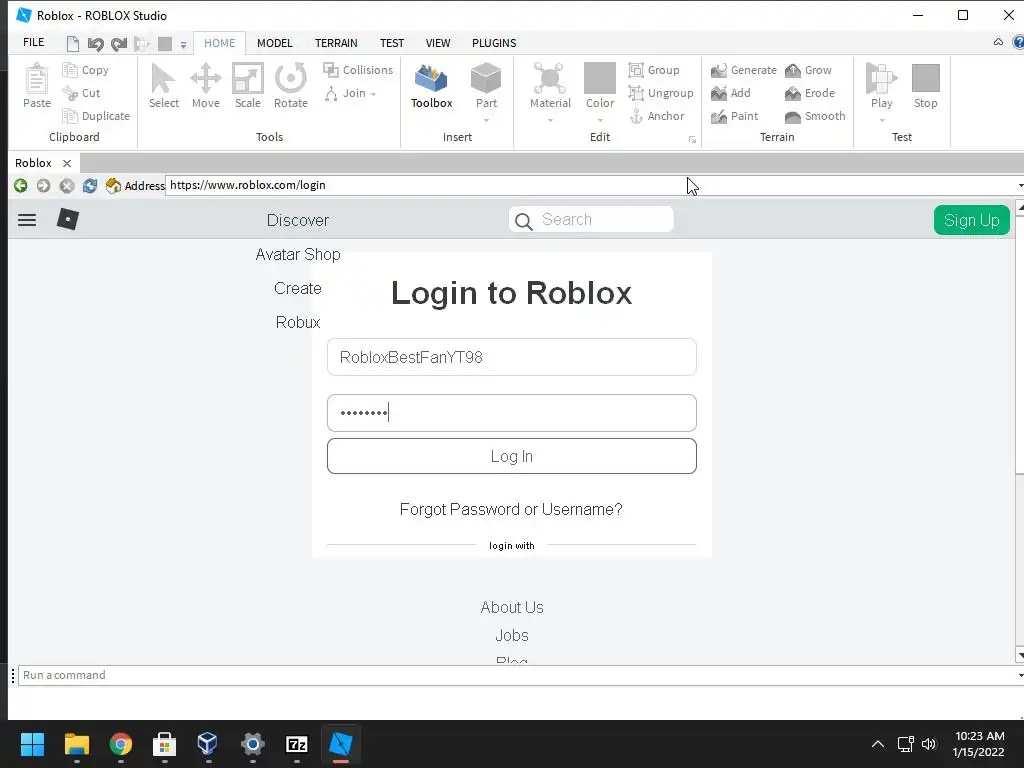The width and height of the screenshot is (1024, 768).
Task: Collapse the ribbon with the chevron
Action: tap(998, 42)
